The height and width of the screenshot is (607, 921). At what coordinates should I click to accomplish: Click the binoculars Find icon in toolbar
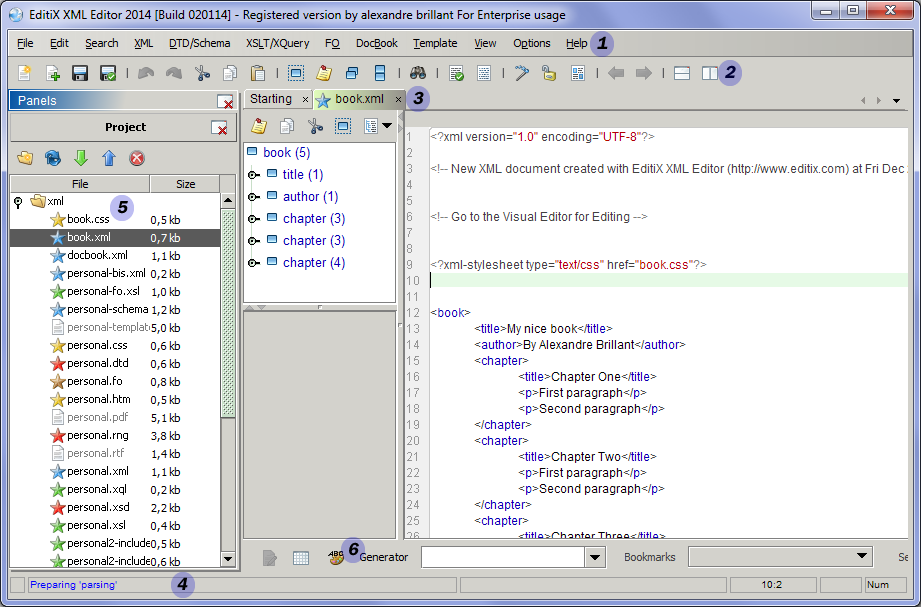coord(418,73)
